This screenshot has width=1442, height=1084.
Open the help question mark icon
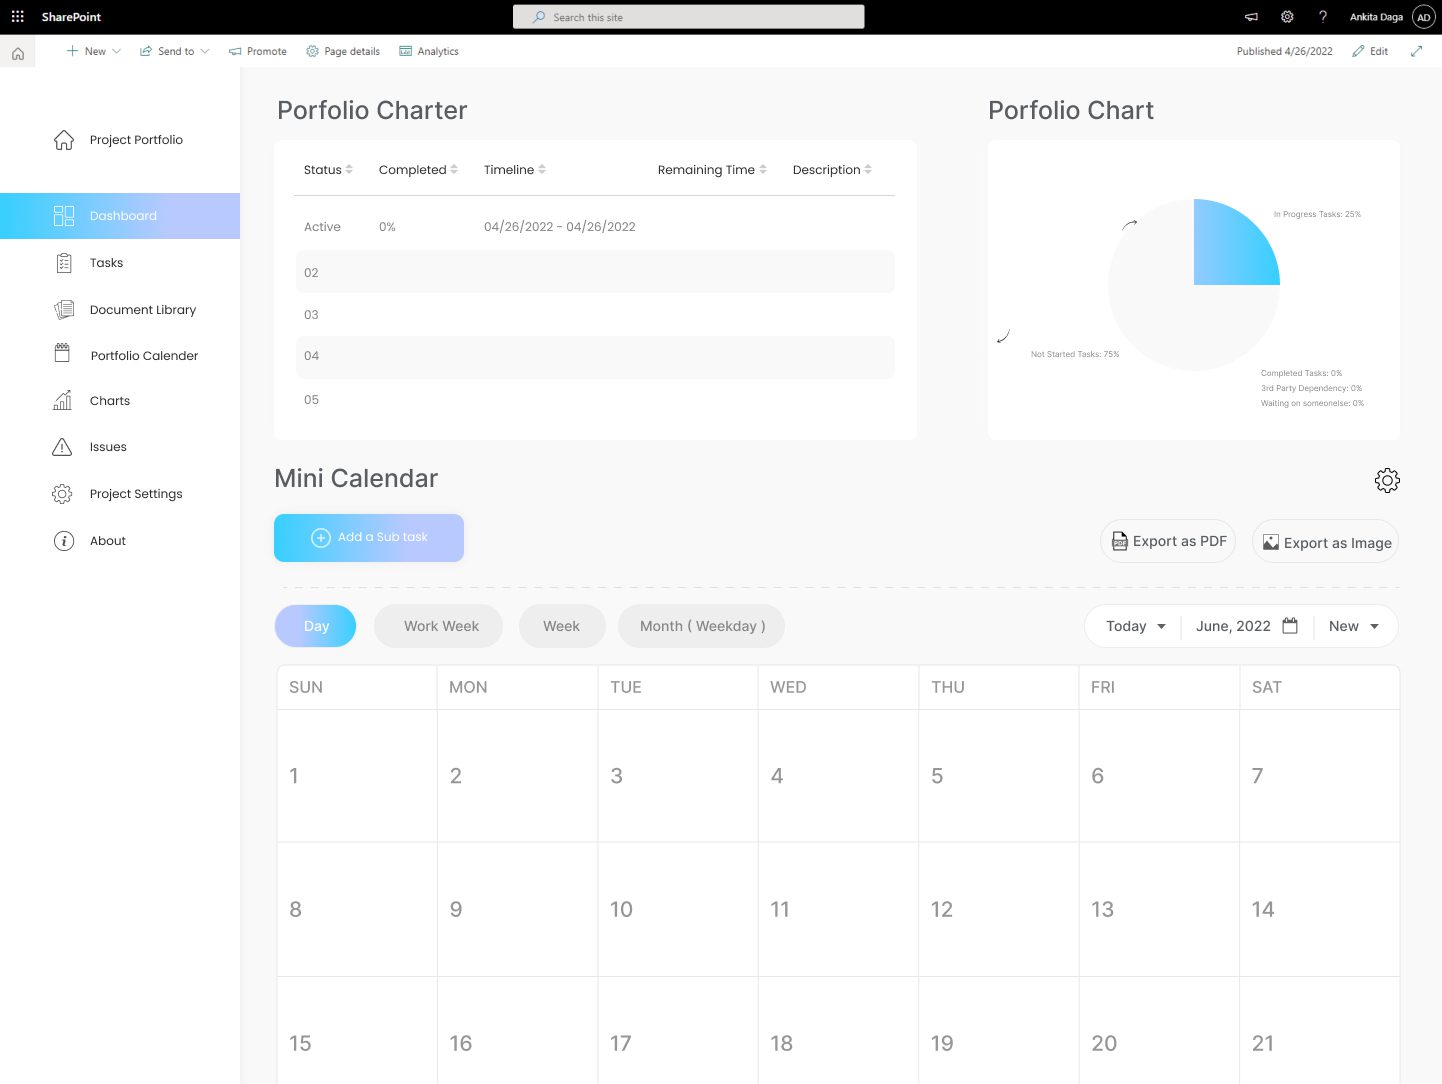point(1322,17)
